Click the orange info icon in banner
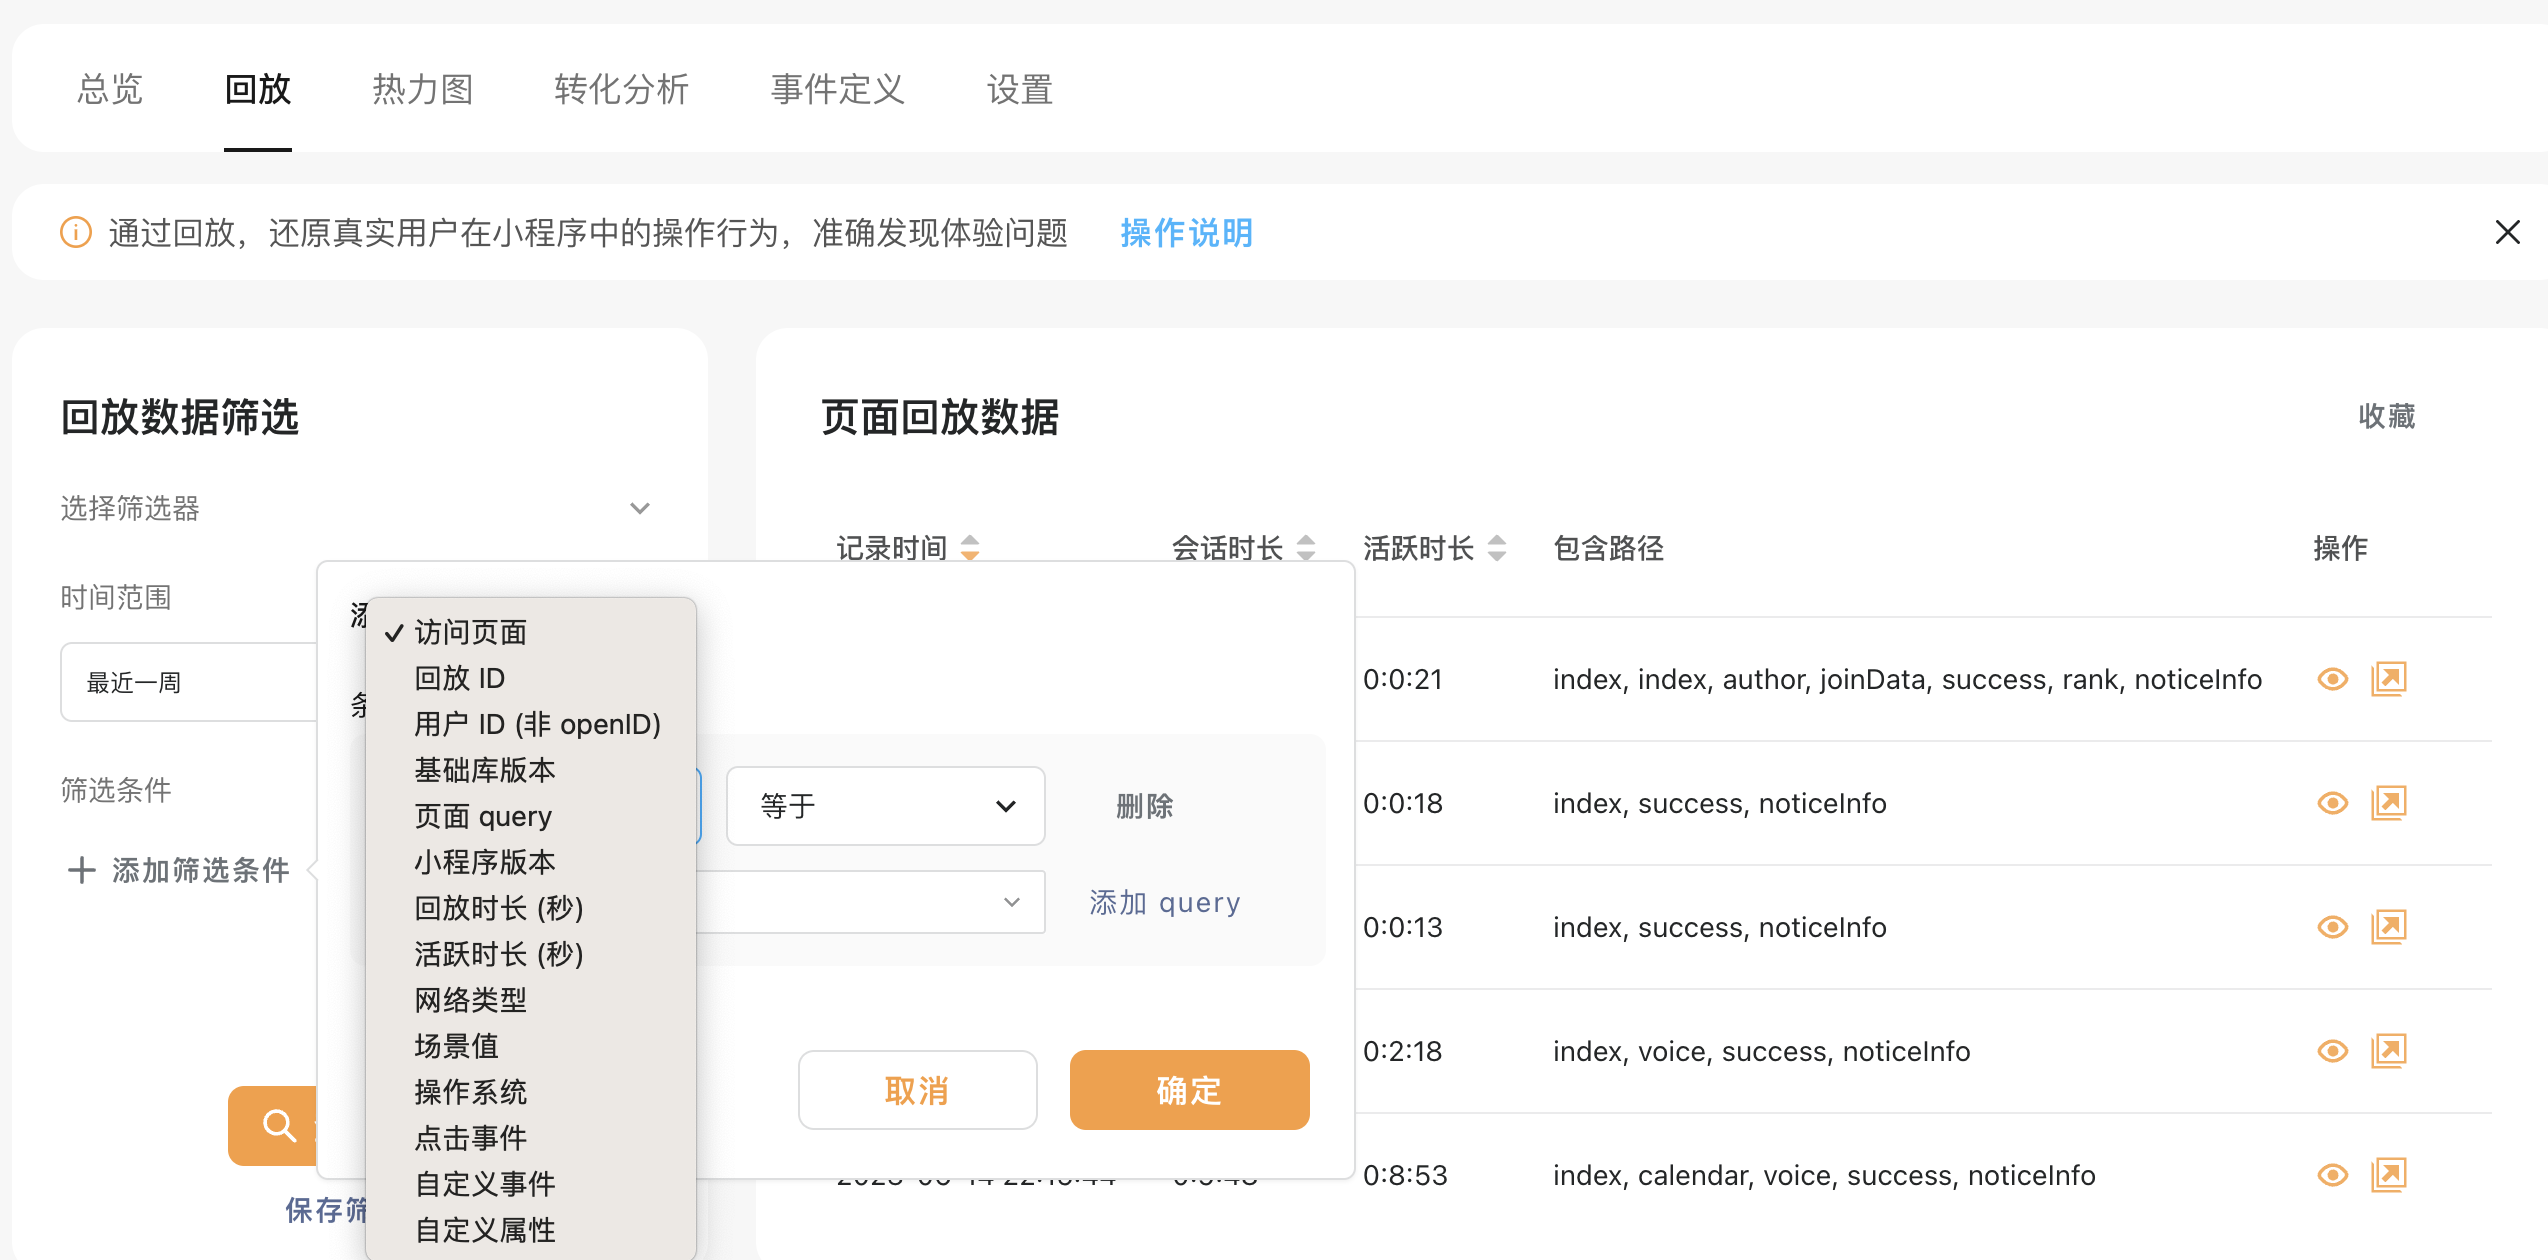 76,233
